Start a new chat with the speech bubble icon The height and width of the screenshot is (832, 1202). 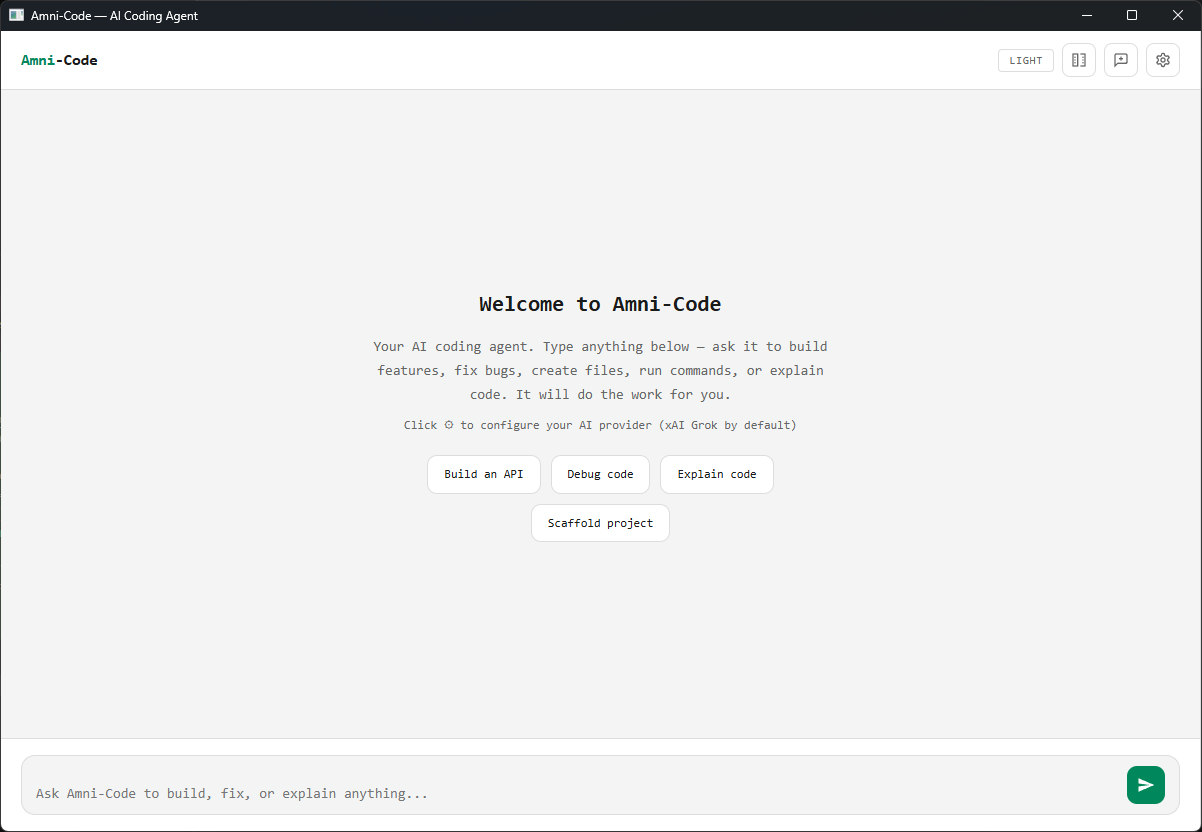[1120, 60]
